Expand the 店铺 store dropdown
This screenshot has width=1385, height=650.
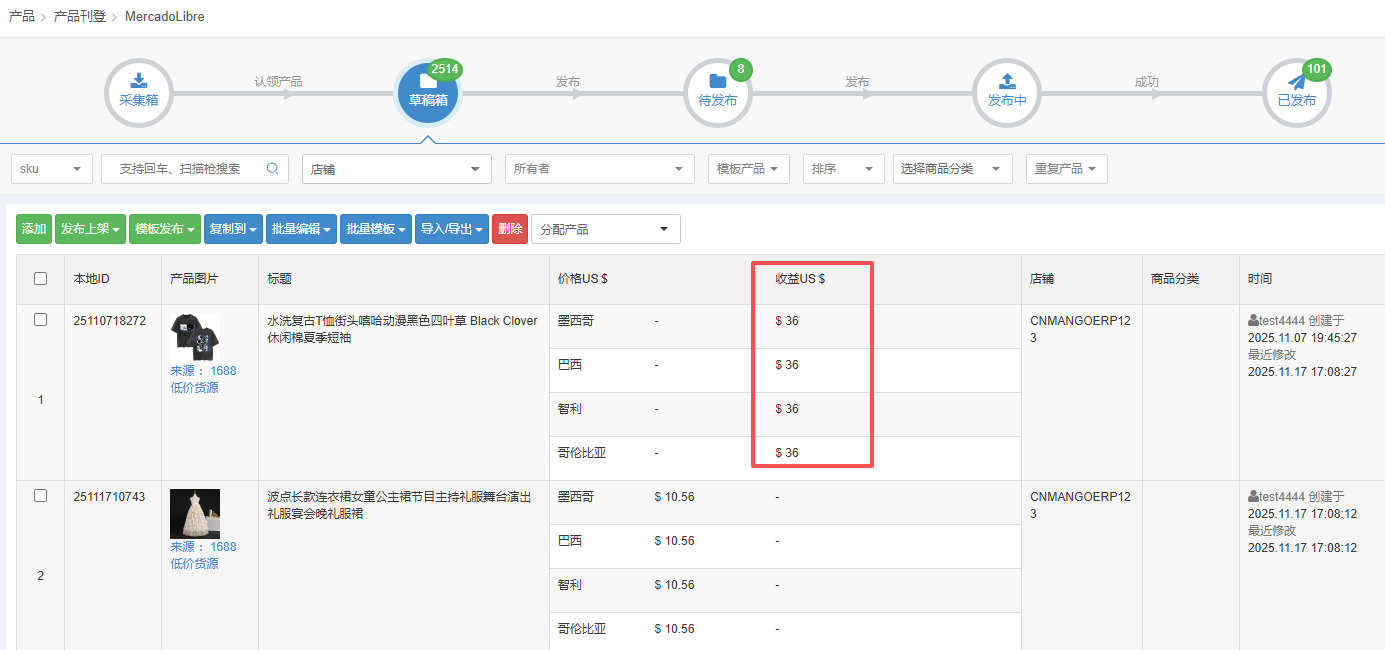pyautogui.click(x=396, y=169)
